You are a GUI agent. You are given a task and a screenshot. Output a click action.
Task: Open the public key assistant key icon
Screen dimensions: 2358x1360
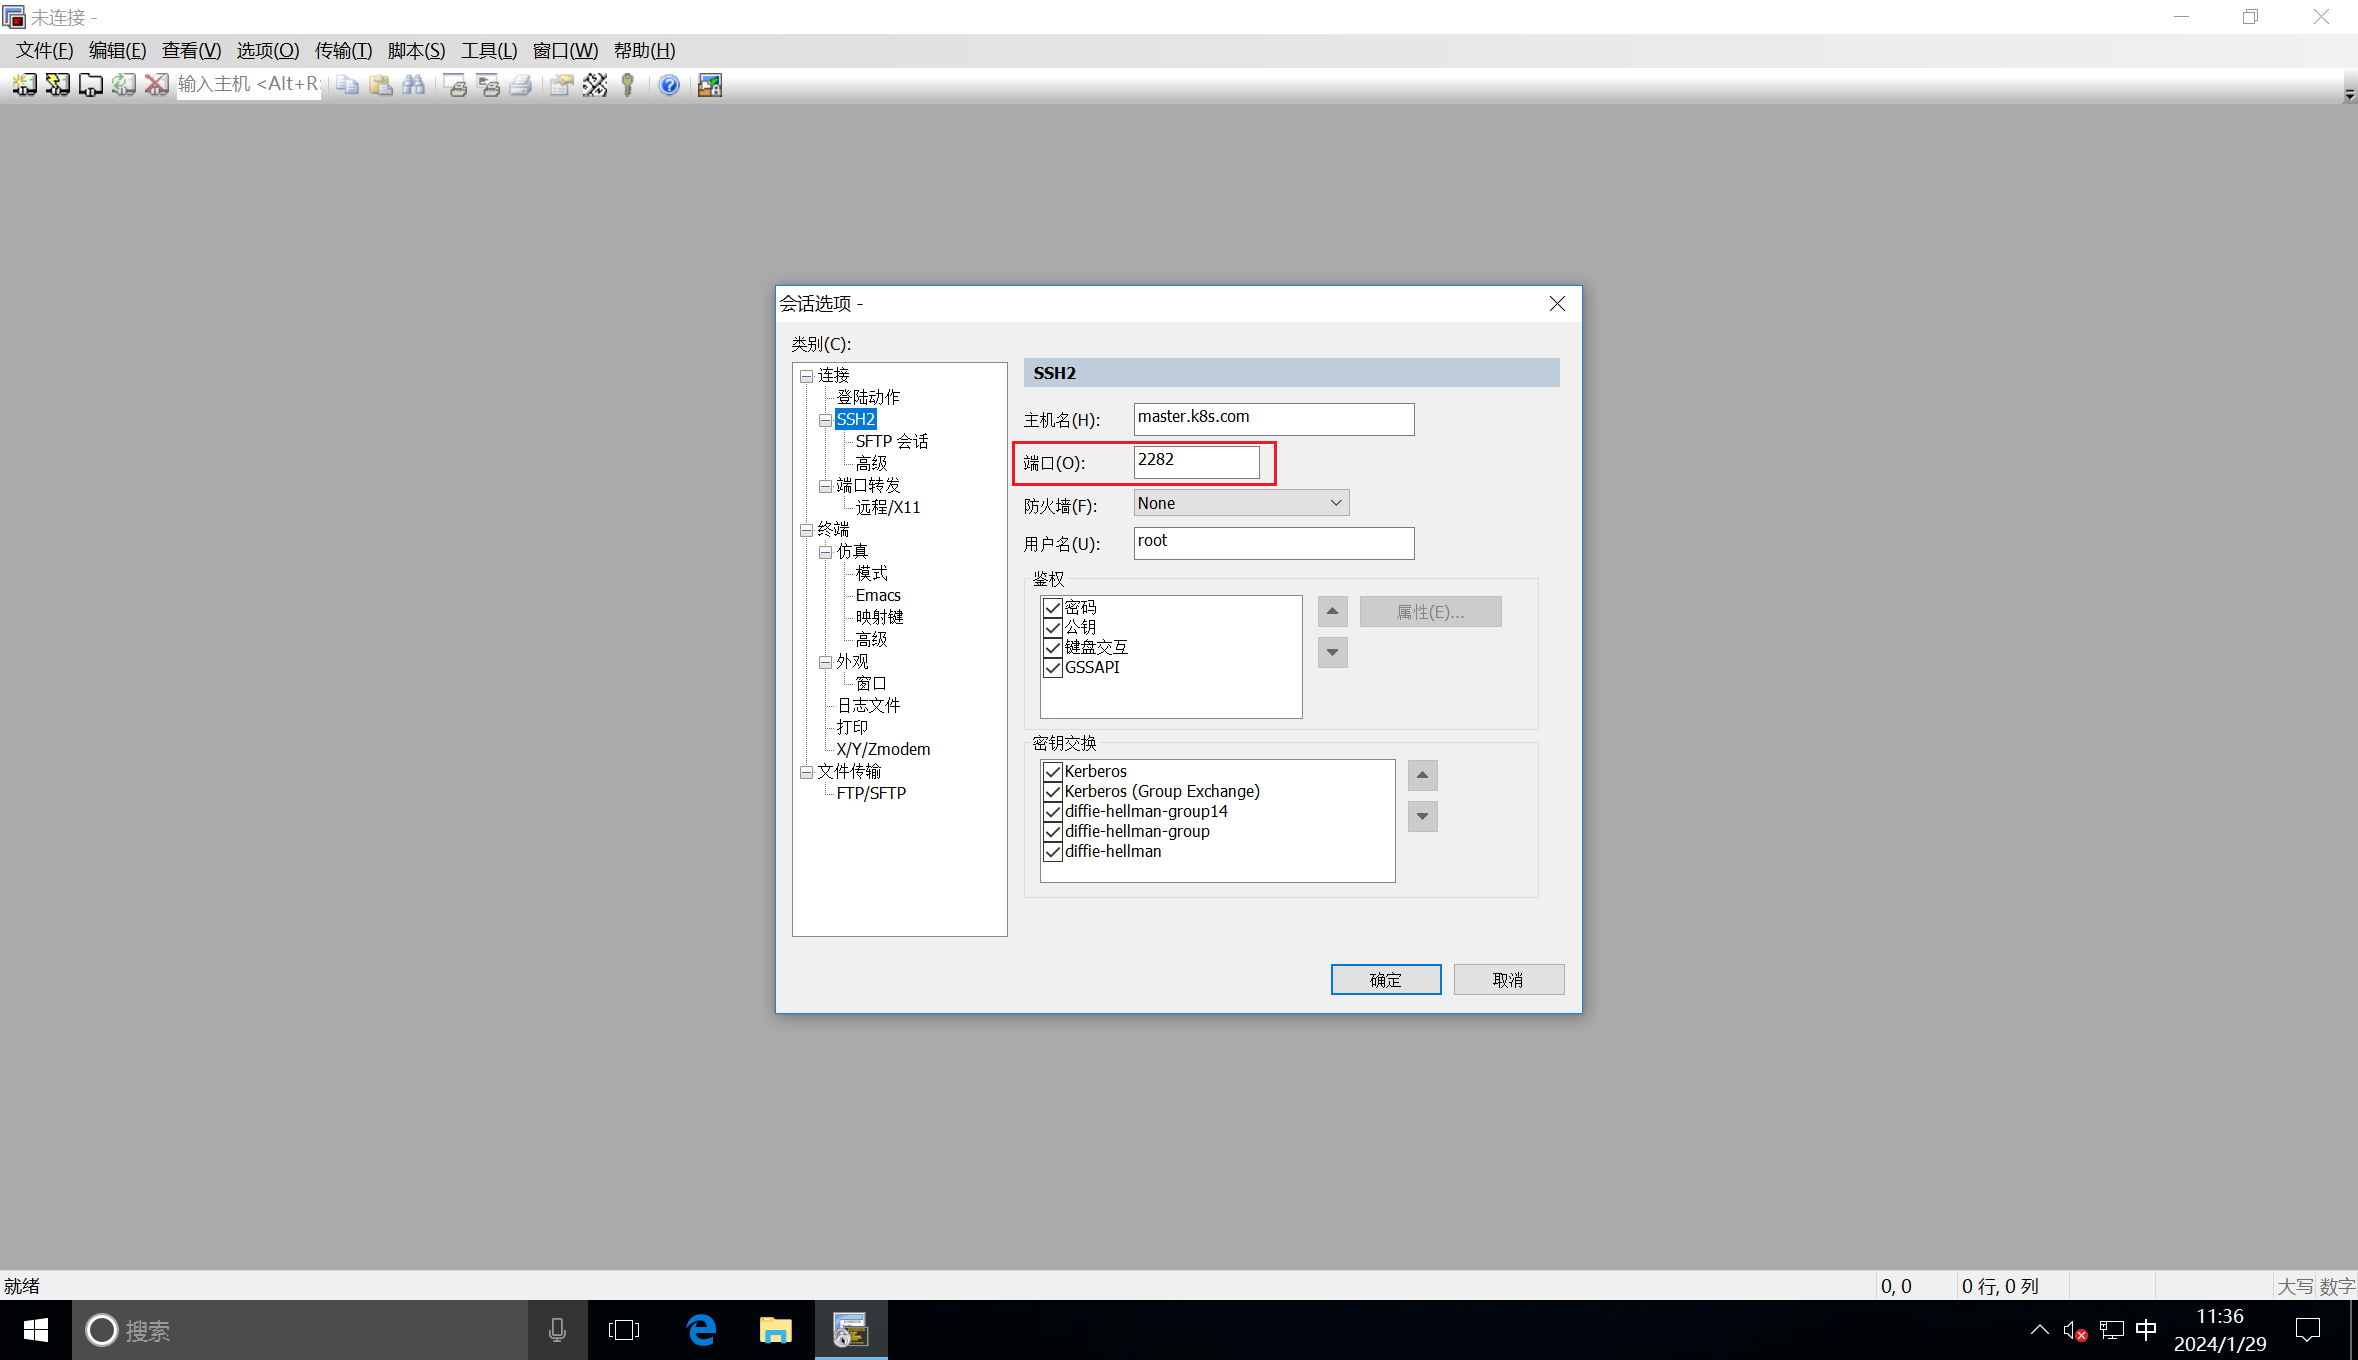click(x=628, y=85)
